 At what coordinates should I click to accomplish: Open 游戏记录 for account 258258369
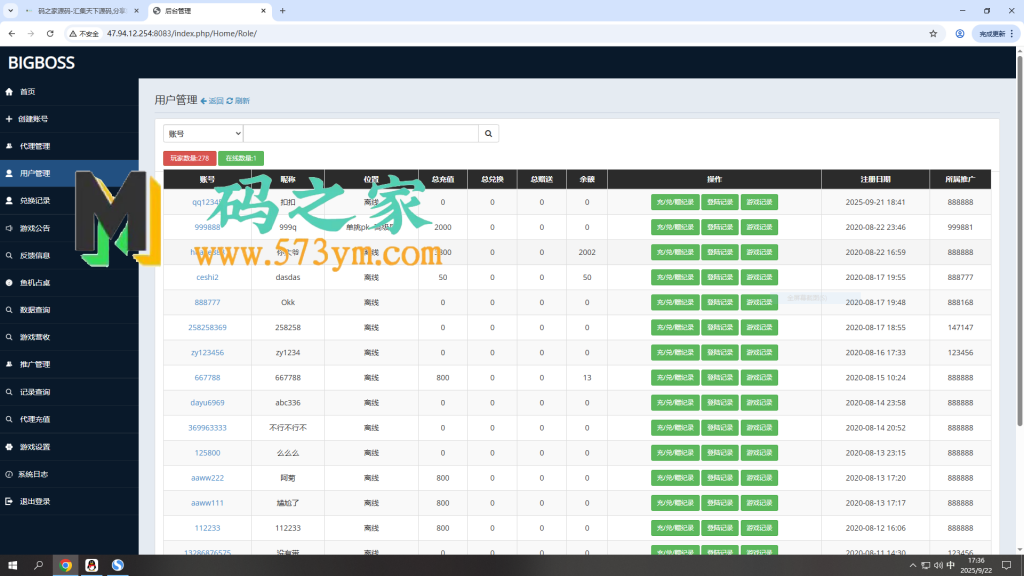click(759, 328)
